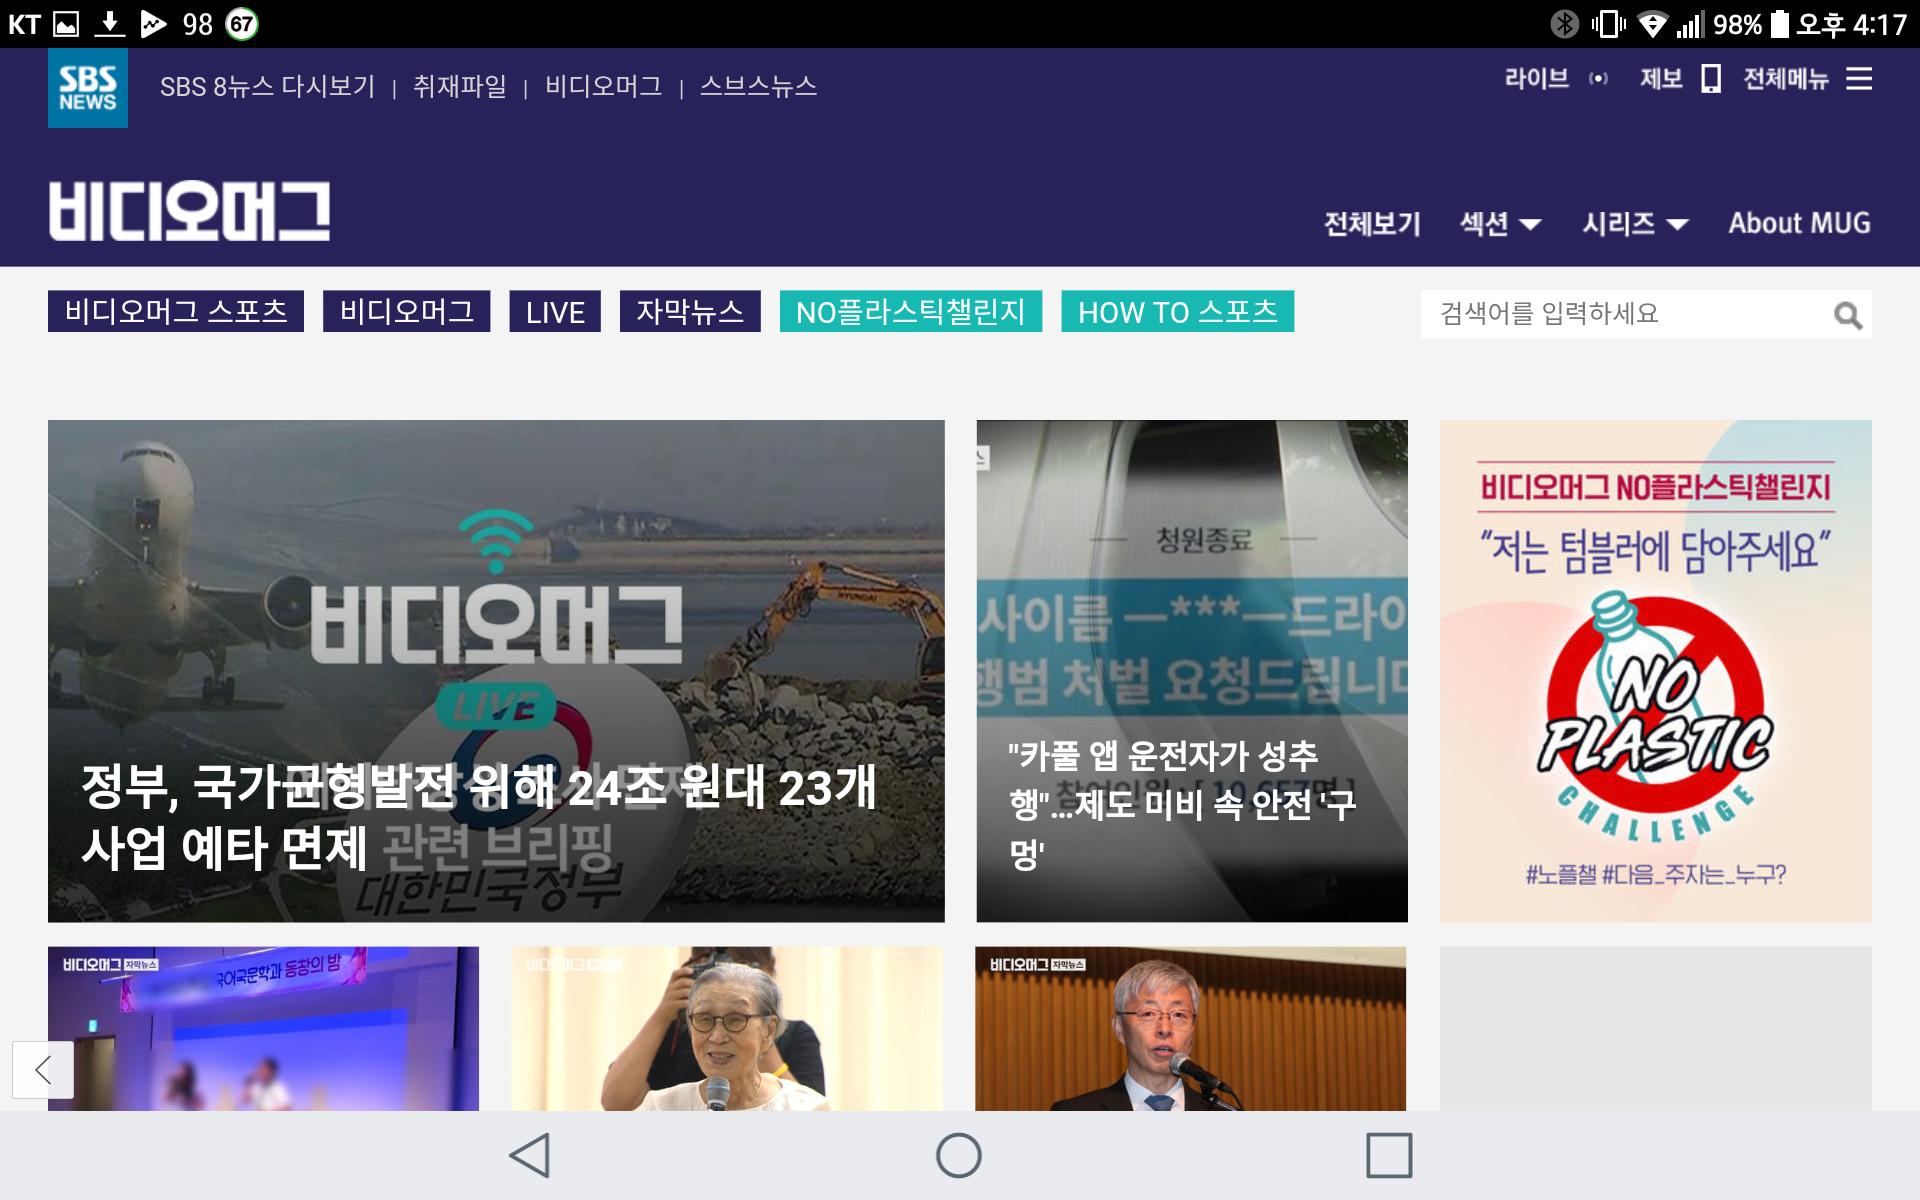Open the hamburger menu icon
The height and width of the screenshot is (1200, 1920).
click(x=1859, y=79)
